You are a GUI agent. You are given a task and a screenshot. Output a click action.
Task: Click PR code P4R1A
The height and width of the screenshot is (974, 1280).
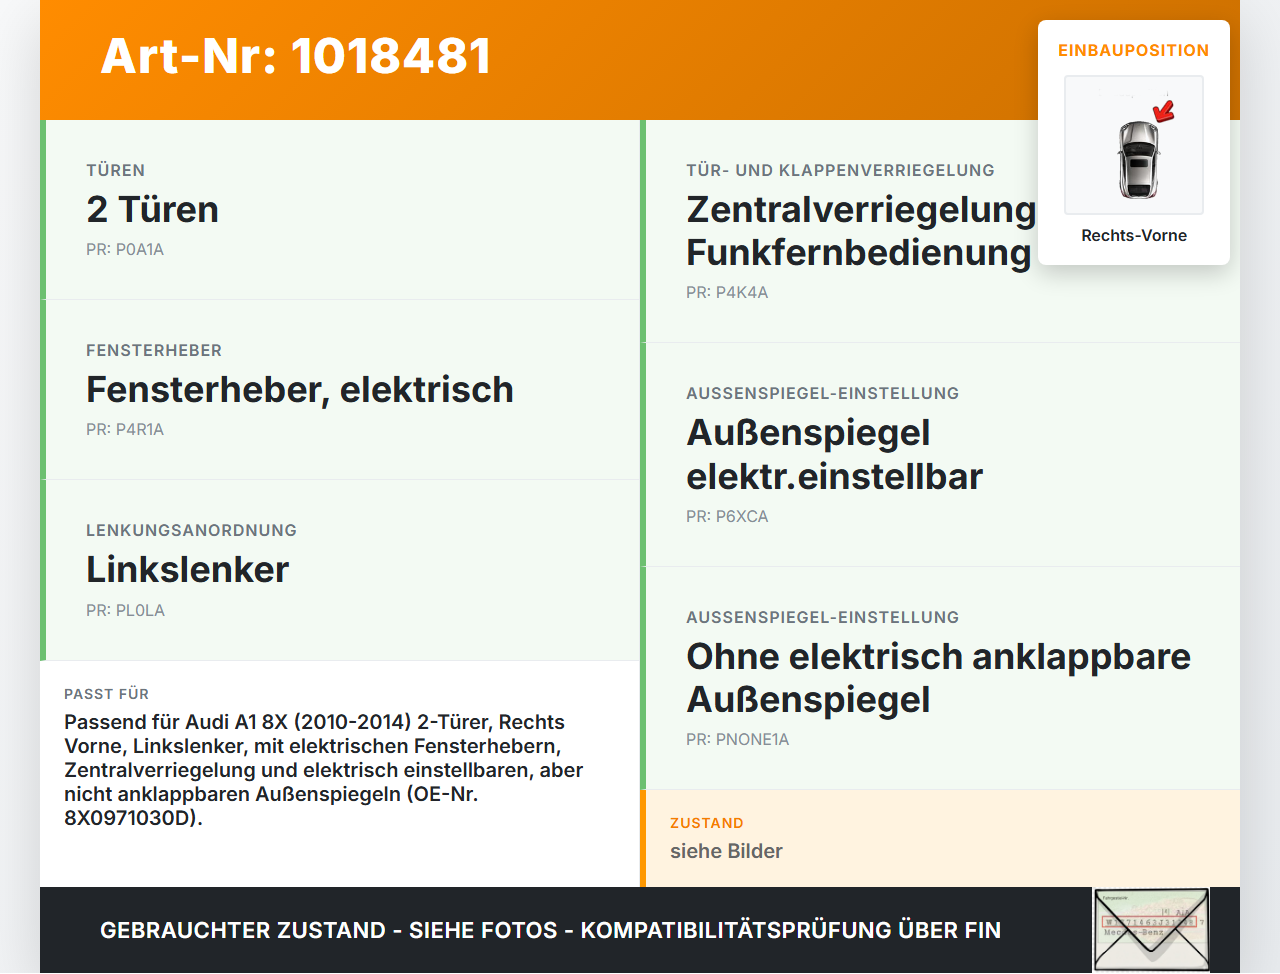pyautogui.click(x=125, y=430)
